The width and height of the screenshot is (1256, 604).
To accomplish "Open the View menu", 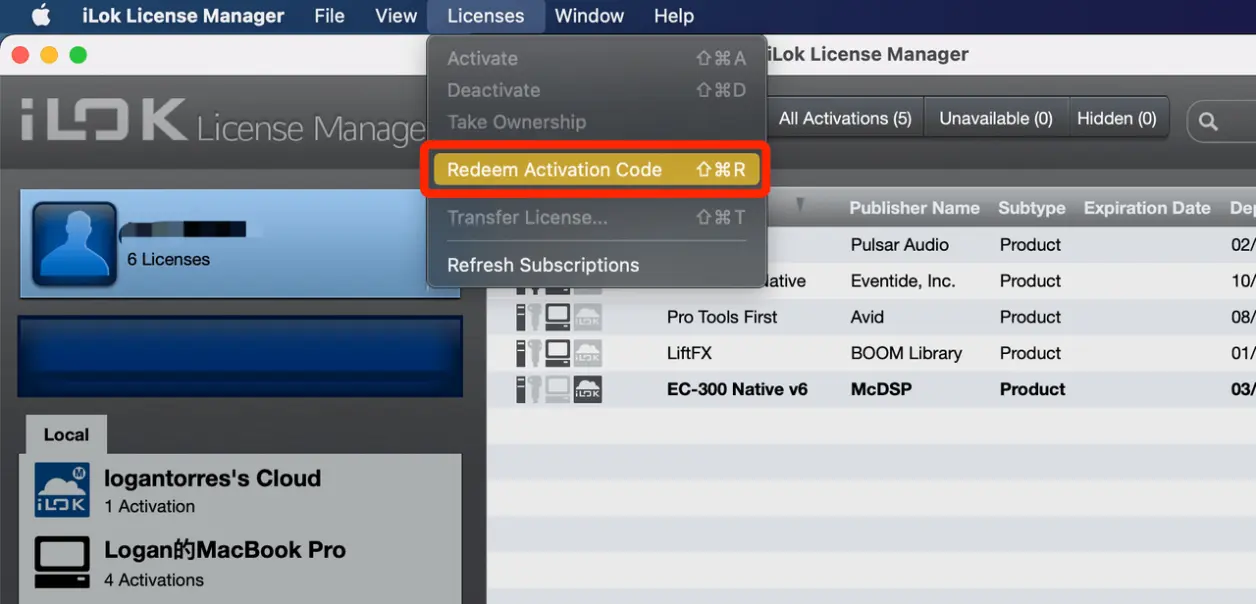I will click(x=396, y=16).
